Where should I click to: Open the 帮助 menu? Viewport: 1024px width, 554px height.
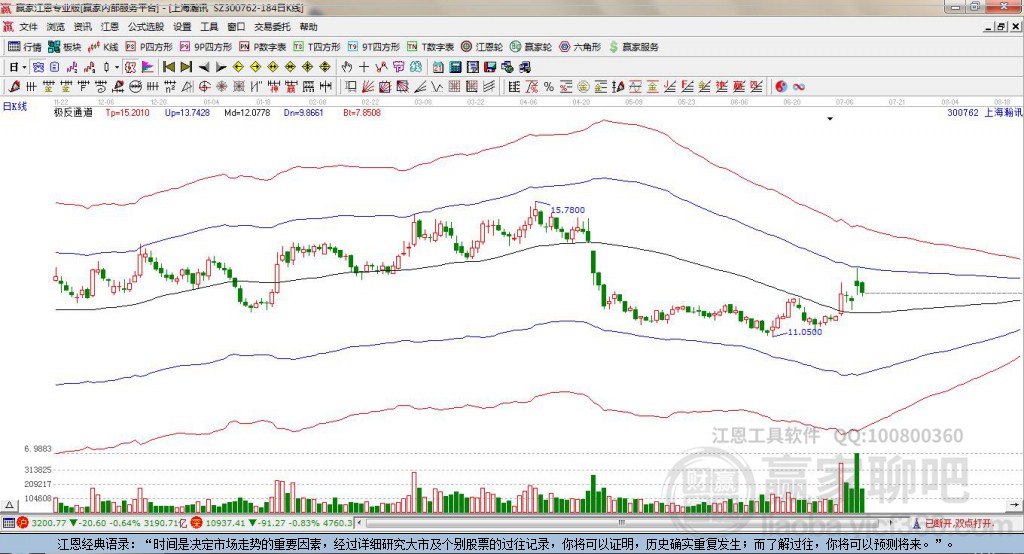point(308,27)
